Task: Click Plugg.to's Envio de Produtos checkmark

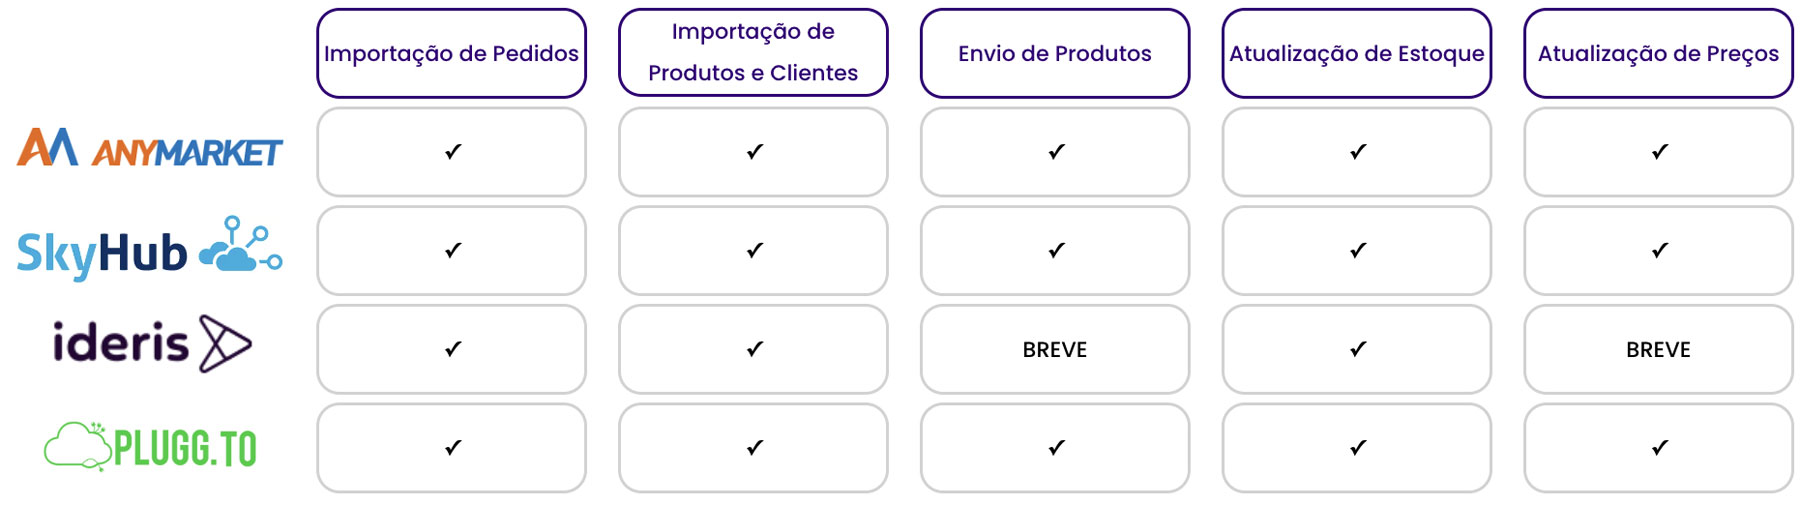Action: pos(1057,447)
